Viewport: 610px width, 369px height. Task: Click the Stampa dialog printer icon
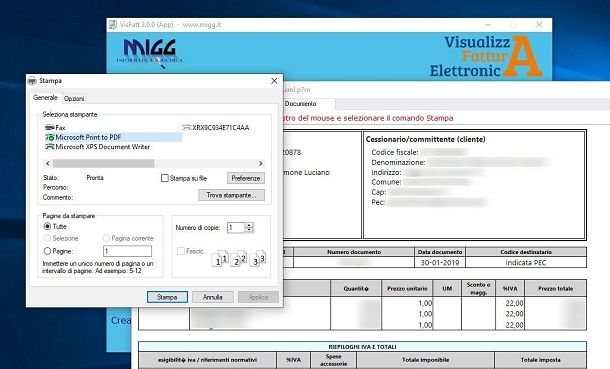32,80
